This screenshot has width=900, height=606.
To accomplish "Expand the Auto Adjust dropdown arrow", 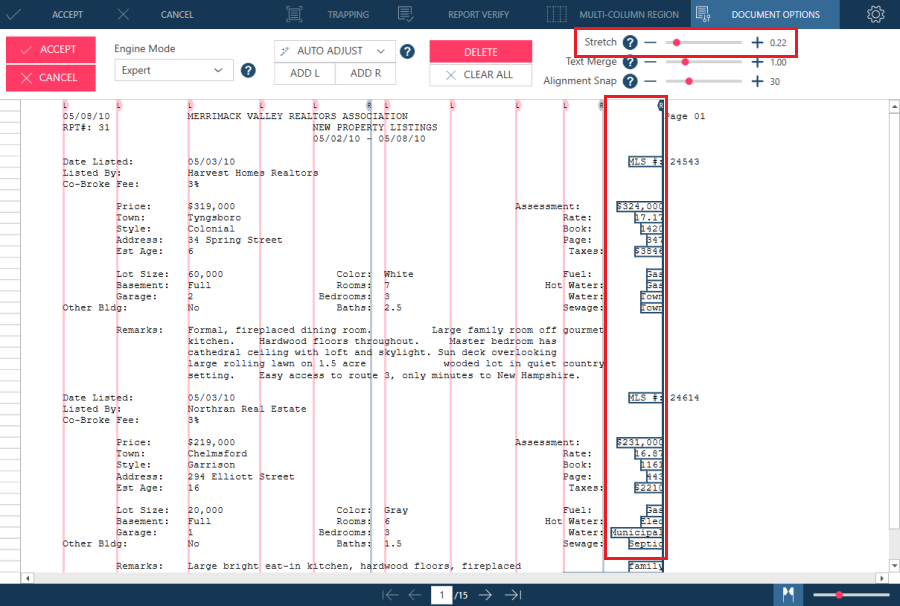I will coord(381,51).
